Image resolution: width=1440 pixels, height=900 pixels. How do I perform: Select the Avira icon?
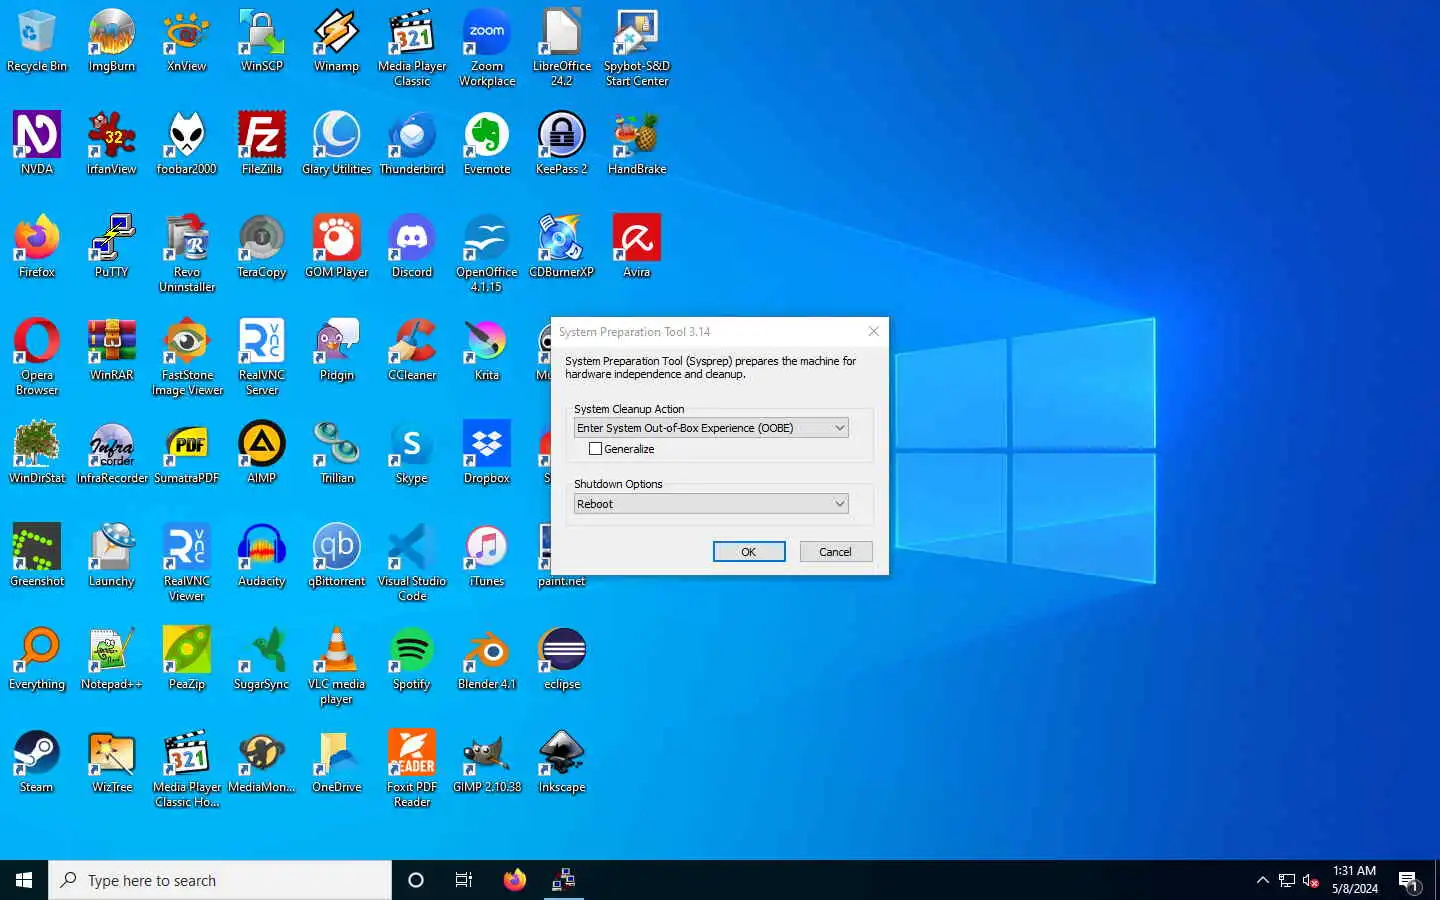[637, 248]
